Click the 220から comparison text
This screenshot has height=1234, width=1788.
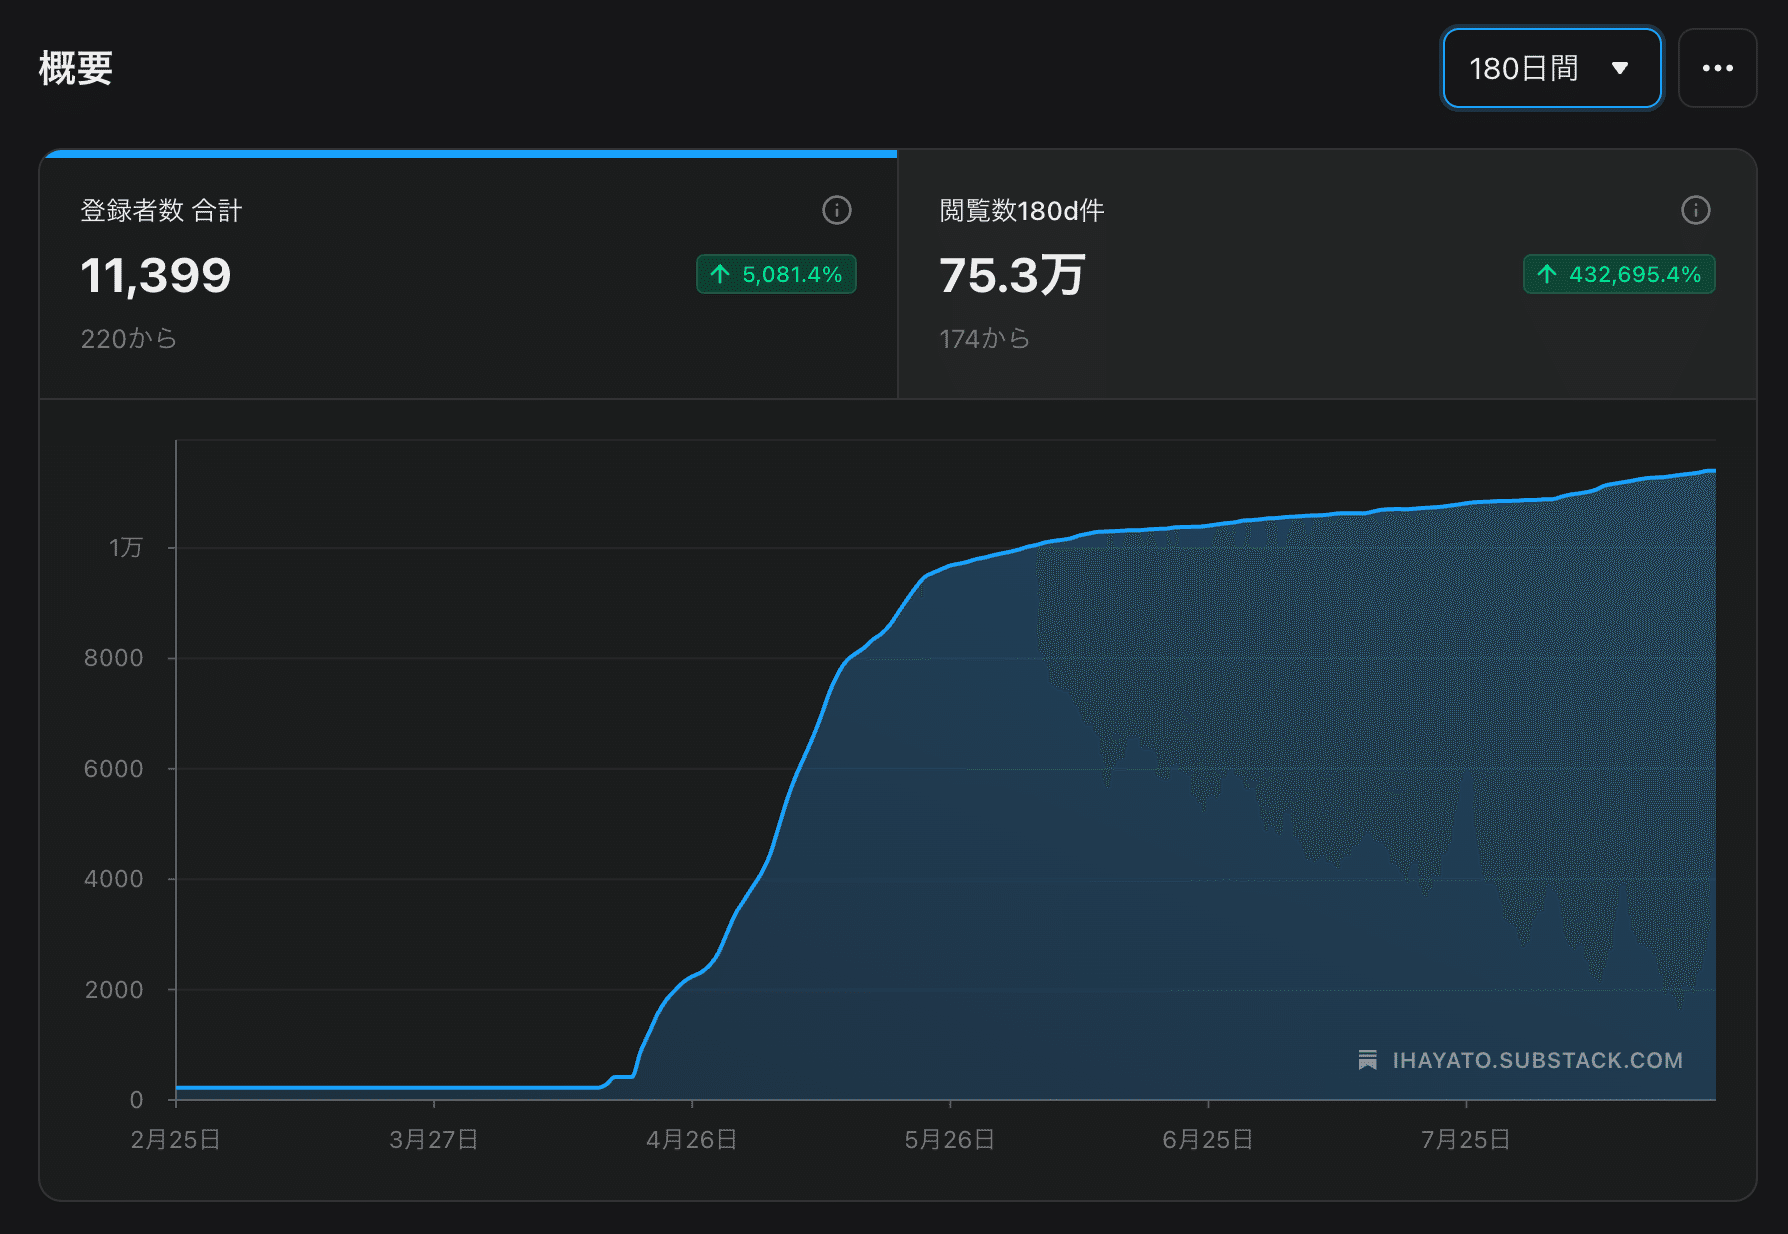129,339
